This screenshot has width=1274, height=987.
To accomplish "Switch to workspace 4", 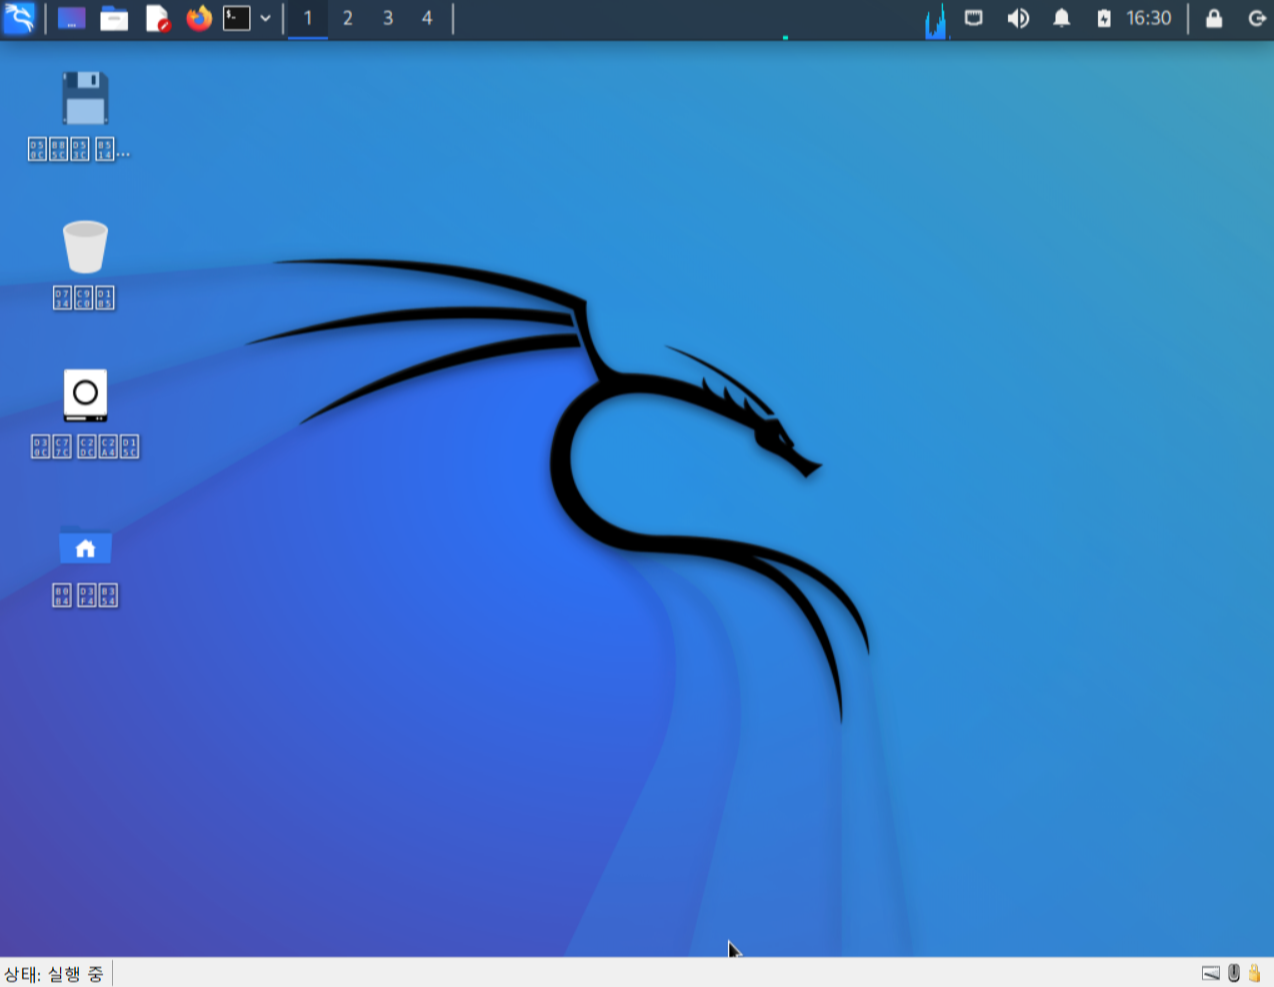I will (427, 18).
